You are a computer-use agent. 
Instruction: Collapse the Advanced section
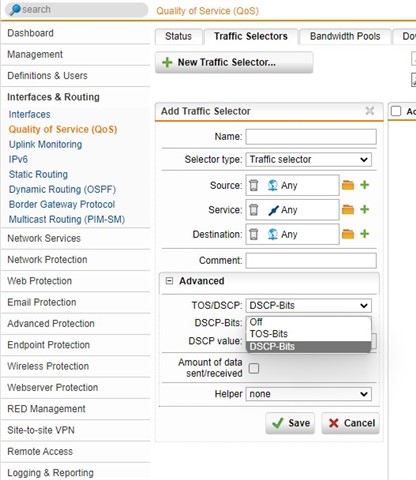tap(169, 281)
